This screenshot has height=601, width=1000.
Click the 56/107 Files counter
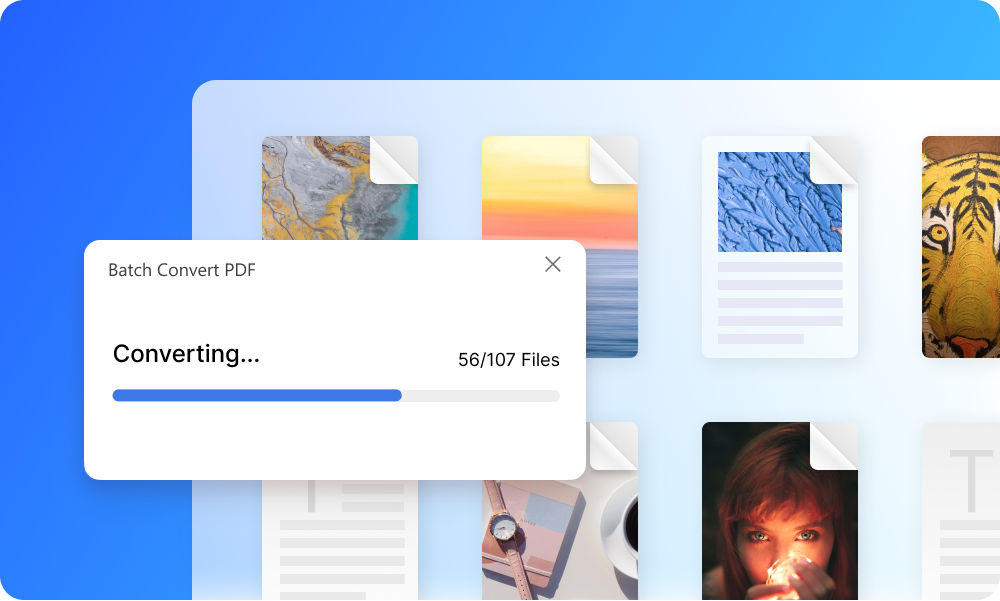click(x=509, y=360)
